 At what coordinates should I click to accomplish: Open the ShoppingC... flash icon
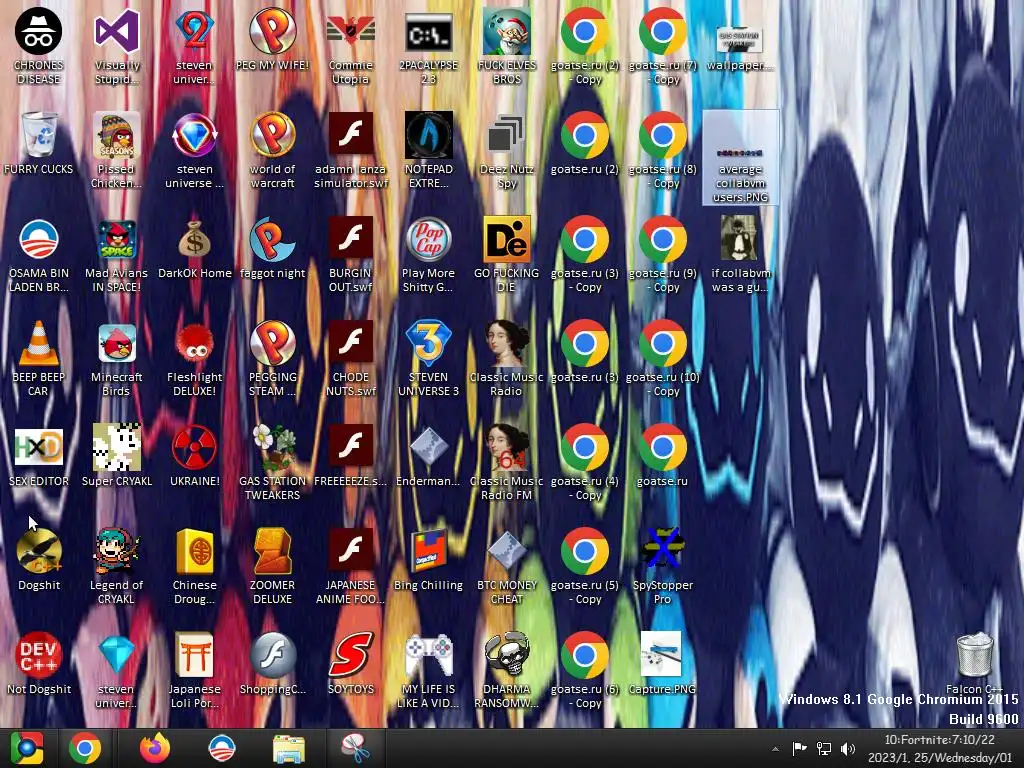coord(272,664)
